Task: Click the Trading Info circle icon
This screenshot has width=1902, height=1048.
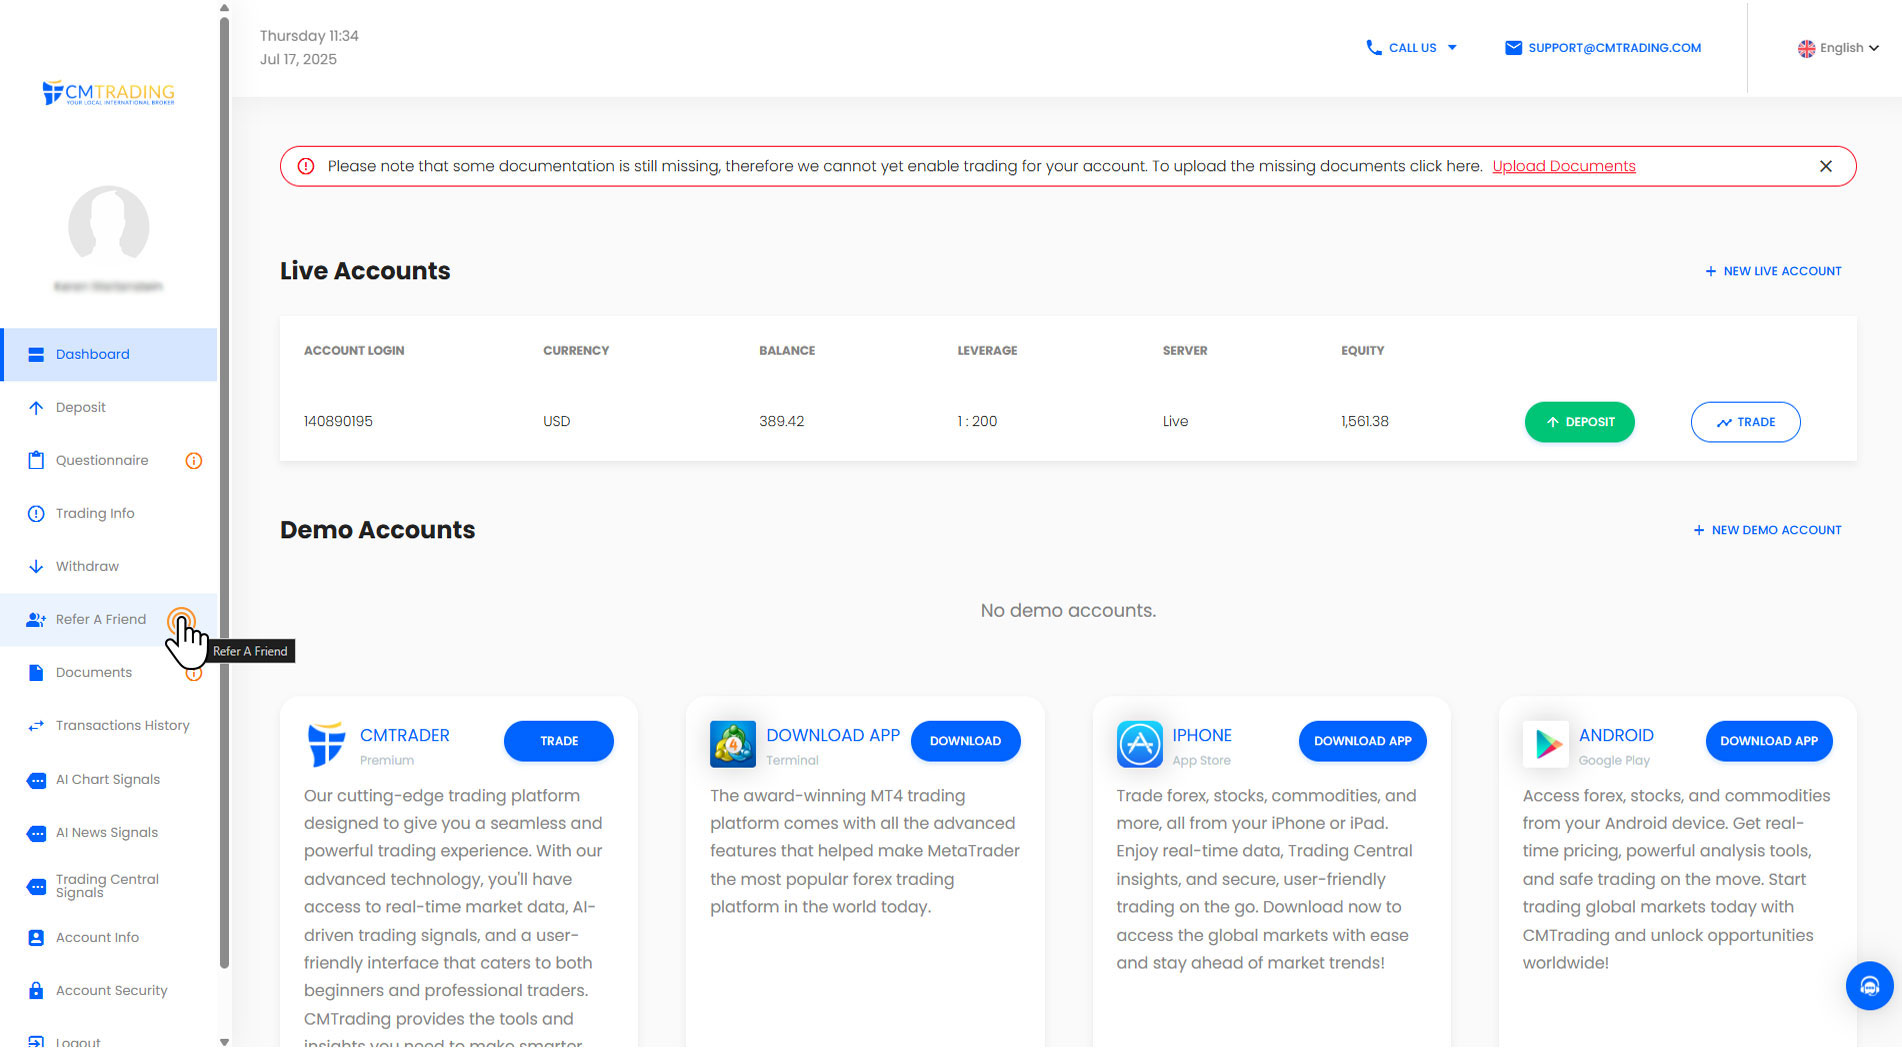Action: pos(36,514)
